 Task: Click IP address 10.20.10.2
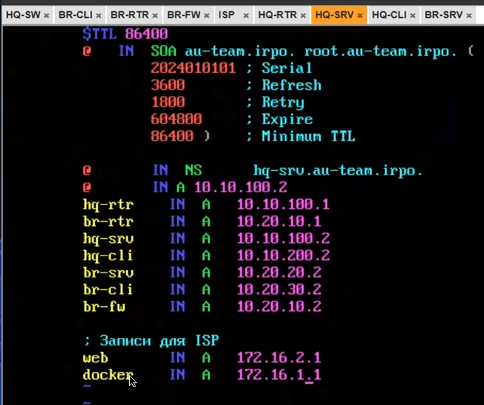click(279, 307)
